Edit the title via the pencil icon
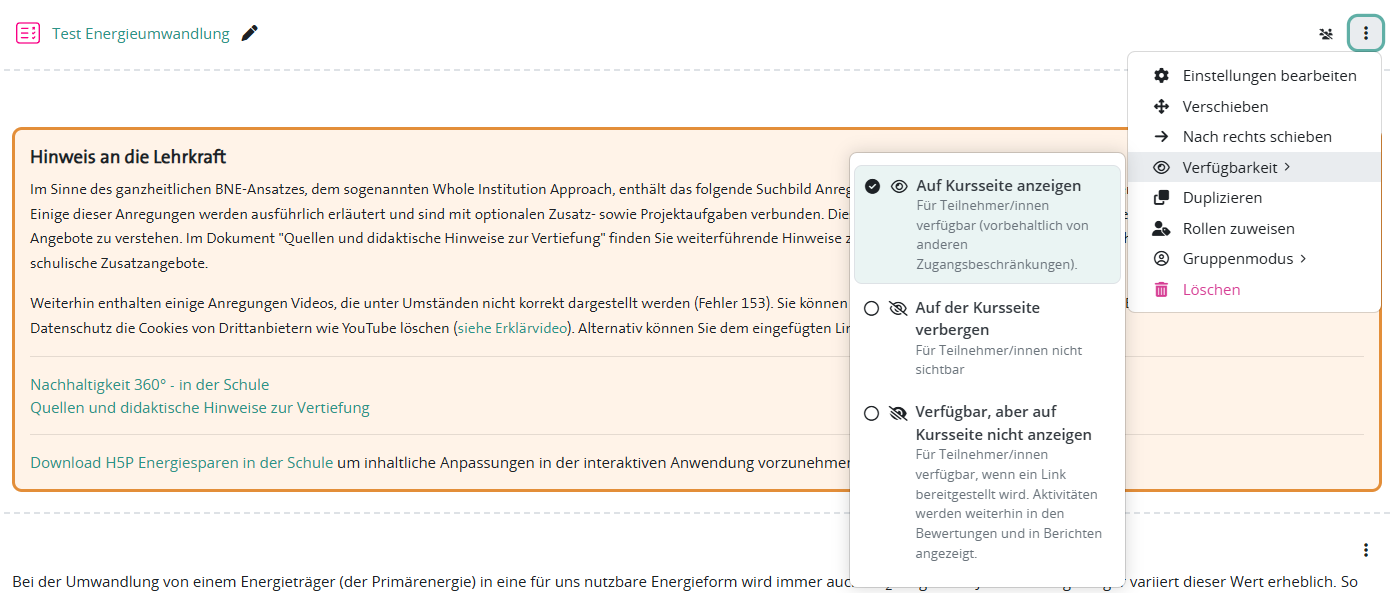 click(250, 34)
